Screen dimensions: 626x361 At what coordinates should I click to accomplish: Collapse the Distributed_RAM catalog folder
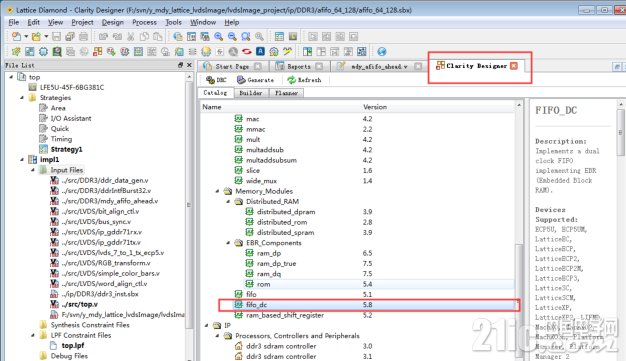(x=228, y=201)
